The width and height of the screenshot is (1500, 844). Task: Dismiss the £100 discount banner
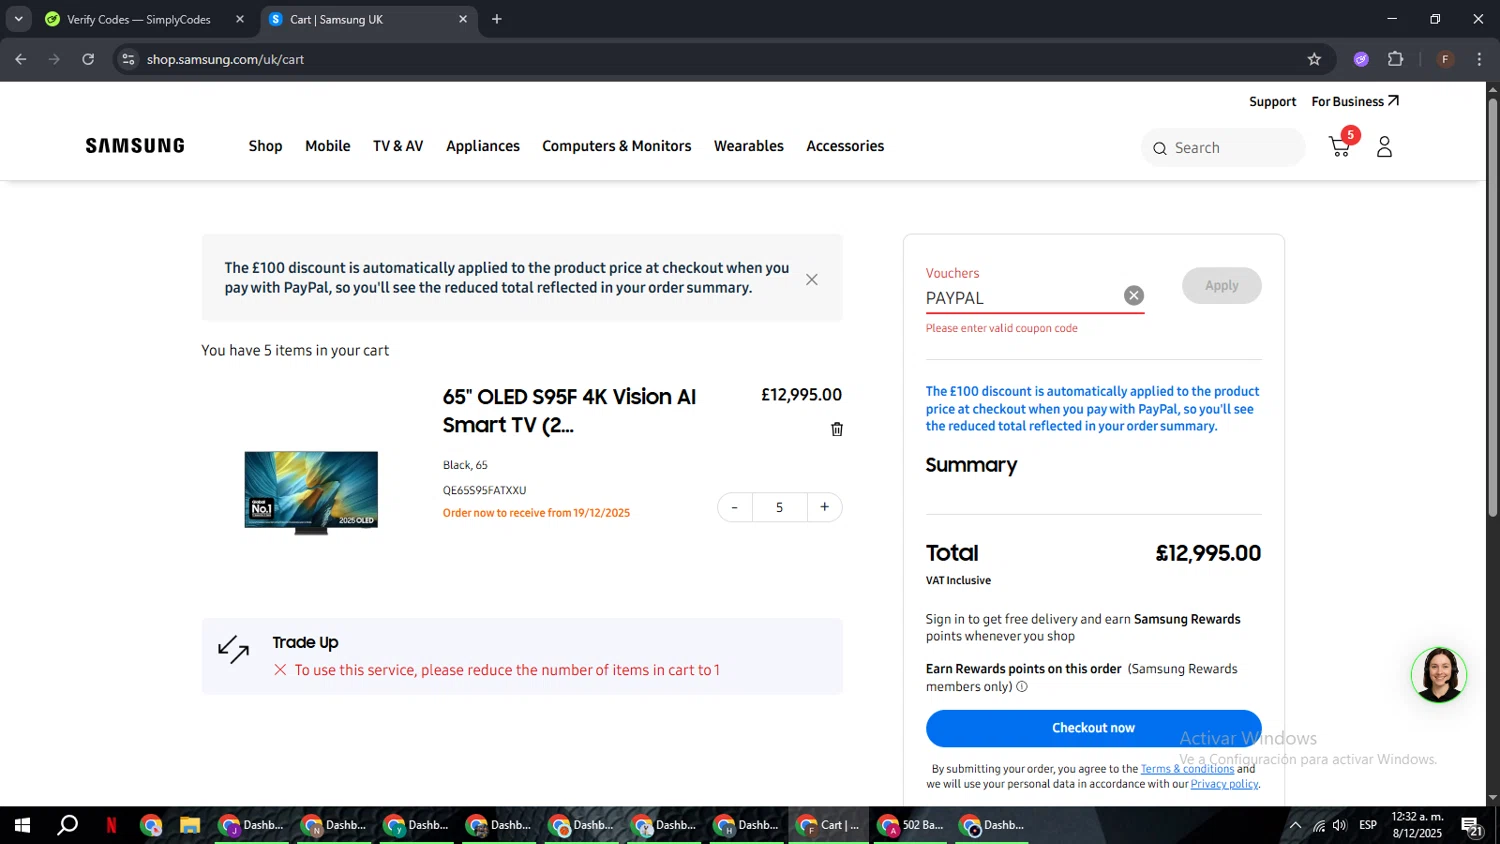tap(812, 279)
